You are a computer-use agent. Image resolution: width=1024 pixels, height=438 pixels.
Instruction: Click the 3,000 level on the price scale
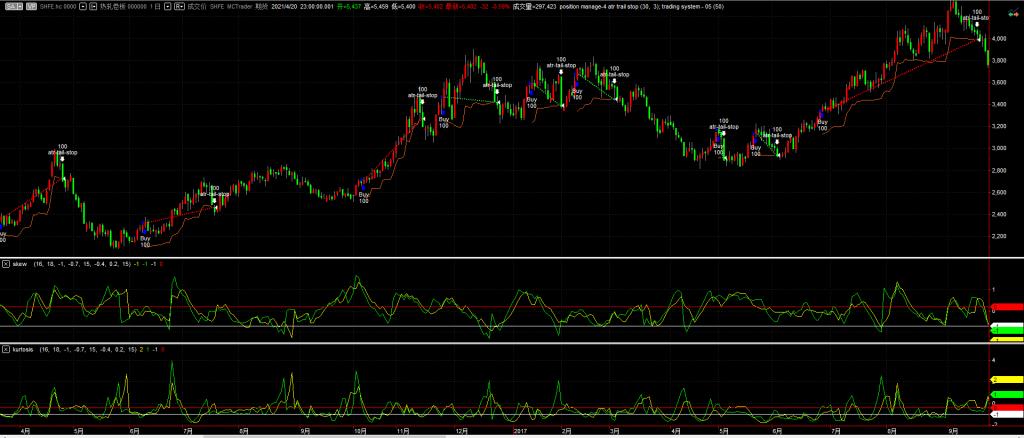click(1000, 148)
